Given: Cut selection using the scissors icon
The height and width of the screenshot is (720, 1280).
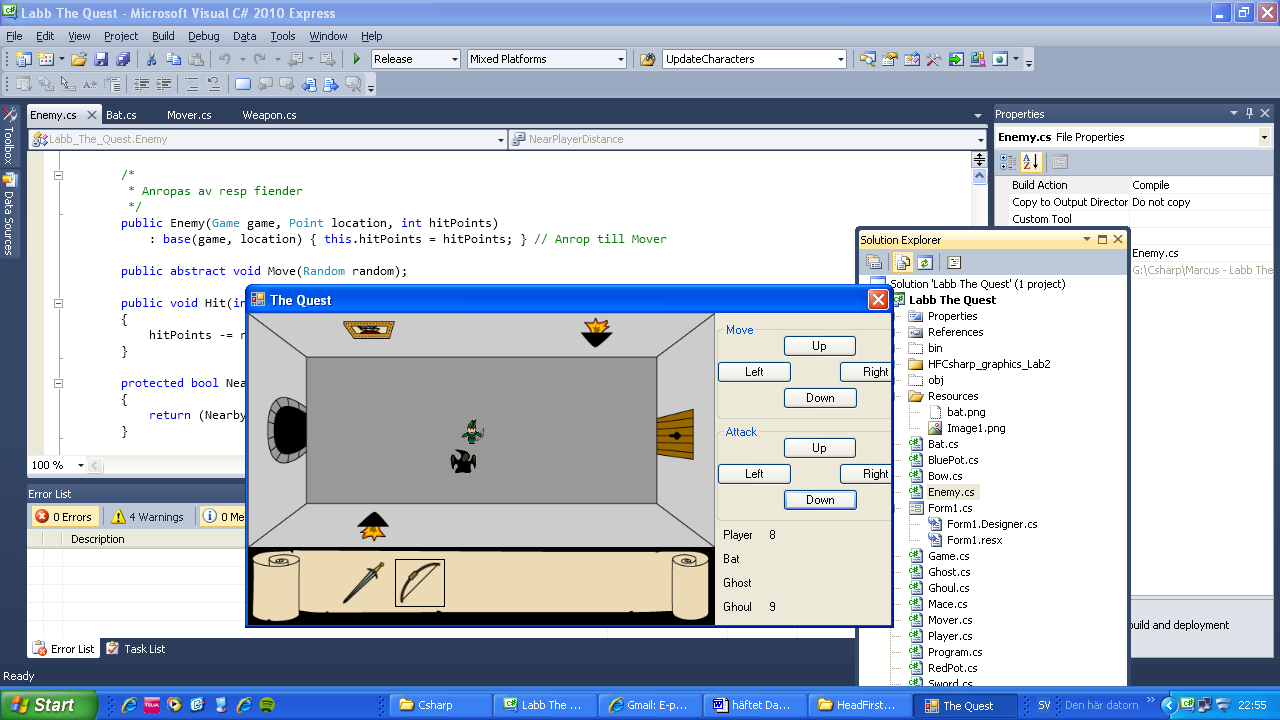Looking at the screenshot, I should point(151,59).
